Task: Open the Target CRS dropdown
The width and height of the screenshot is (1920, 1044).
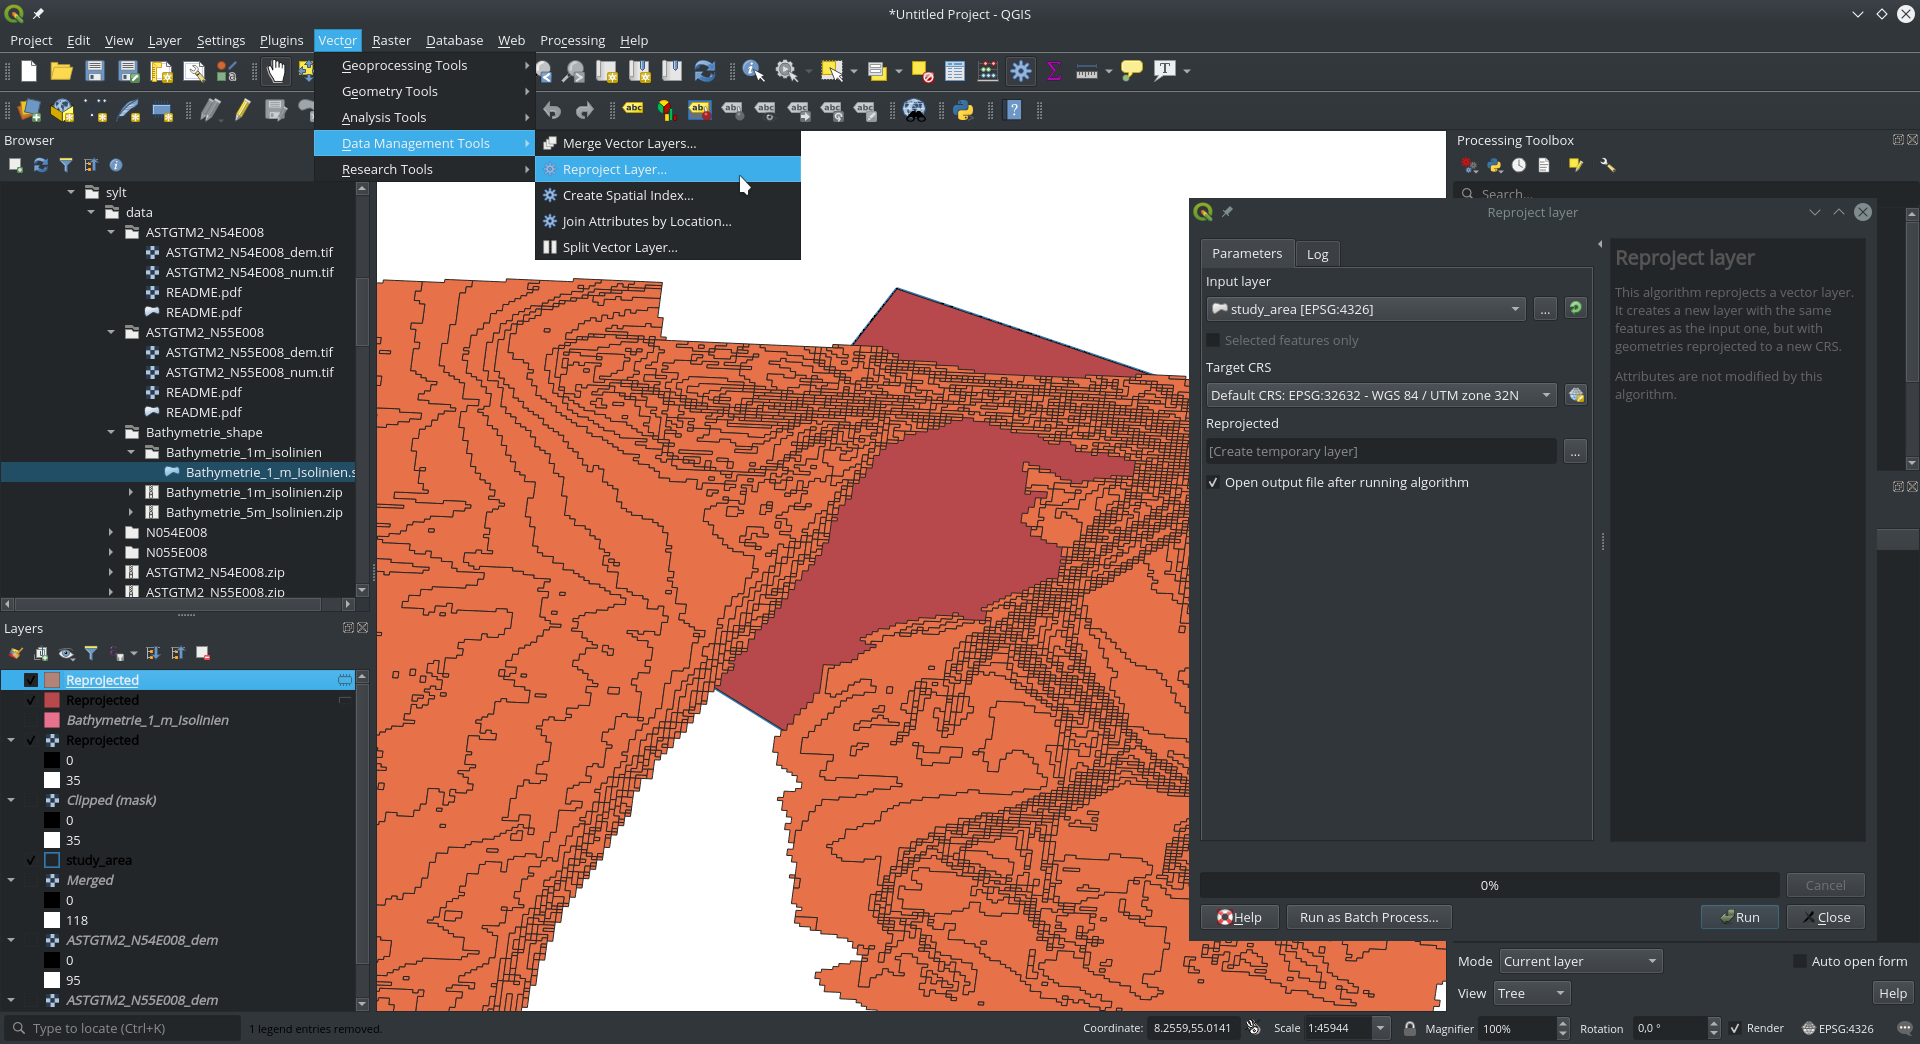Action: pos(1546,395)
